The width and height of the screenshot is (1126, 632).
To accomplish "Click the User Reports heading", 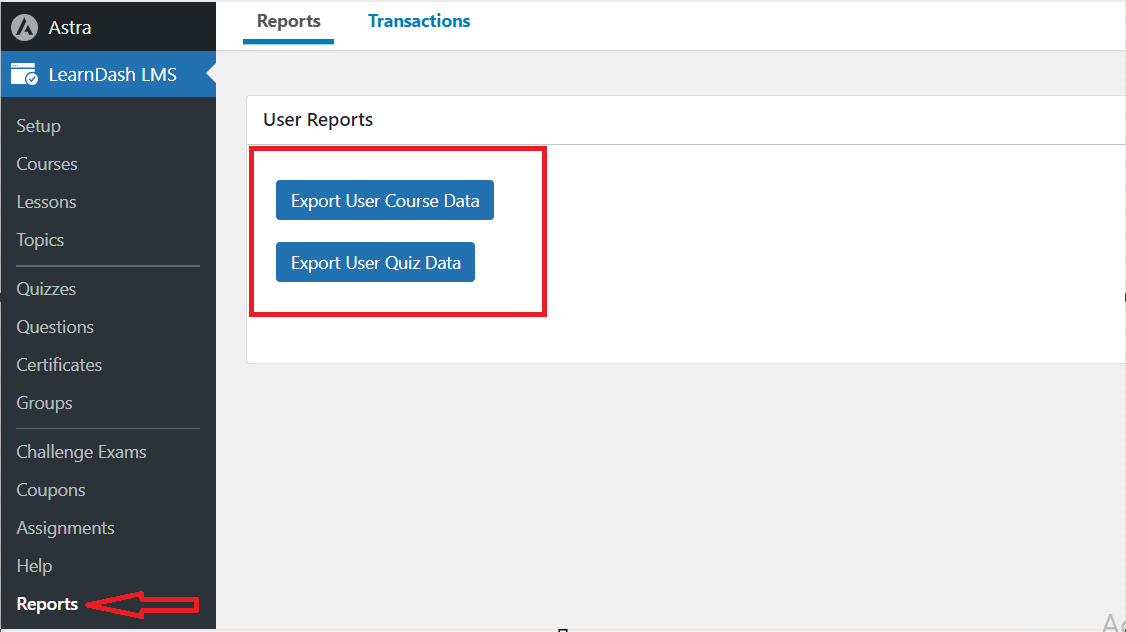I will (x=318, y=120).
